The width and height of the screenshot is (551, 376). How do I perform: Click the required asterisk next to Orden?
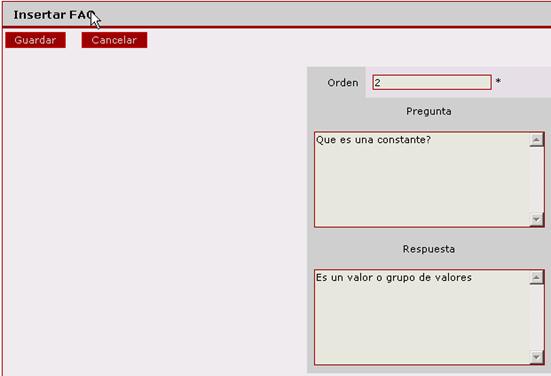coord(498,82)
